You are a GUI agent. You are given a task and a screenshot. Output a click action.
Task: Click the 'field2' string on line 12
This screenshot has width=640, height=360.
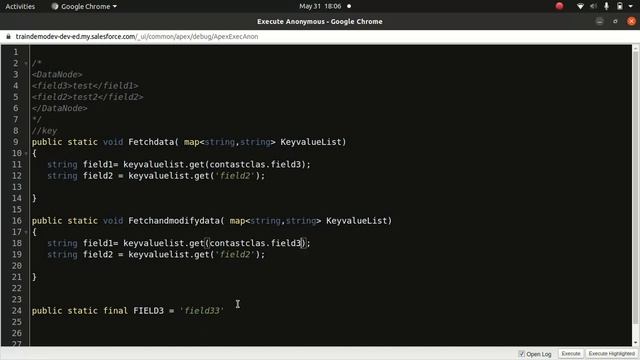[x=235, y=176]
